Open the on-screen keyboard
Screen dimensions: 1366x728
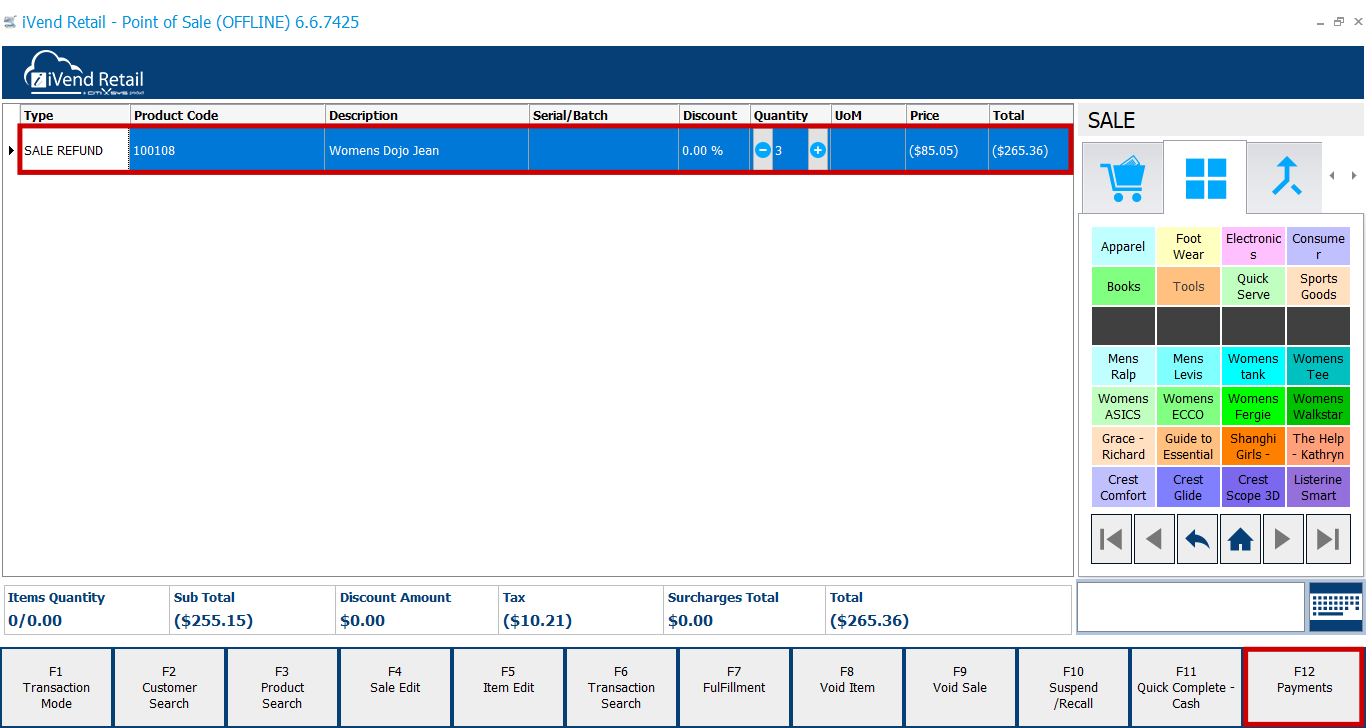(1336, 607)
